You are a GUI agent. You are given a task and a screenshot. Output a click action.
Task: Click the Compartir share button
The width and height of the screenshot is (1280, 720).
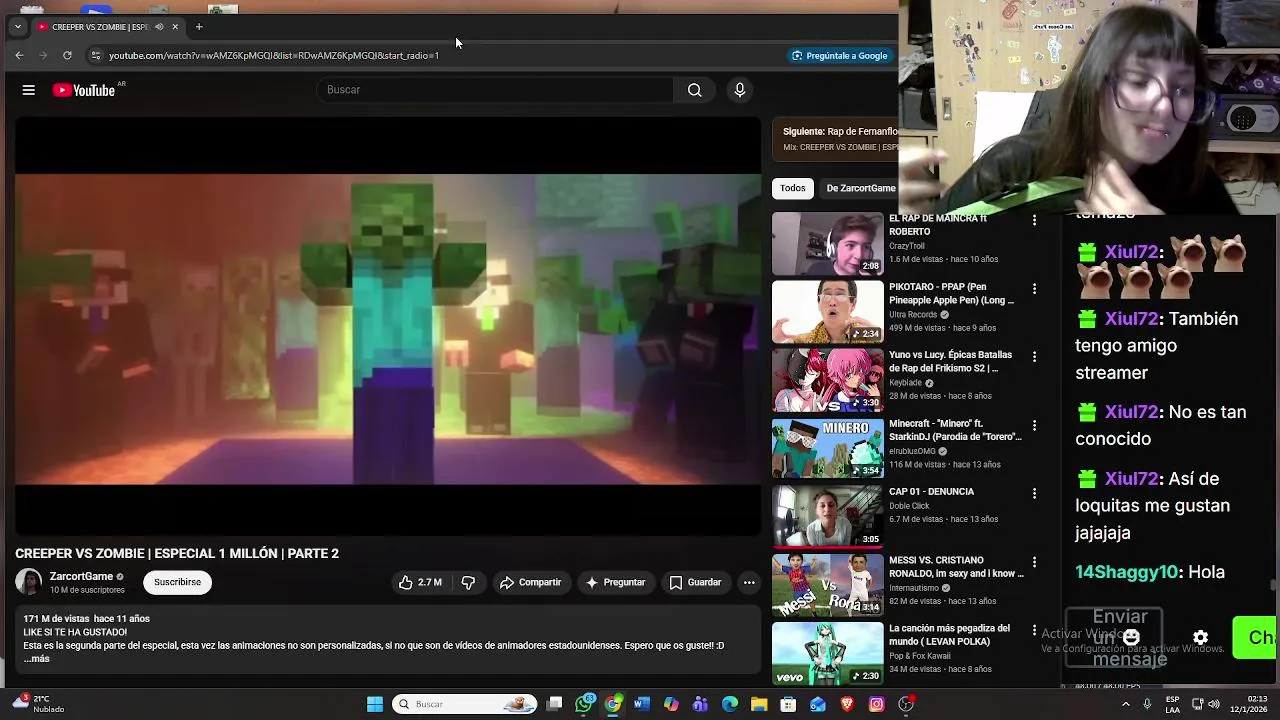(x=531, y=582)
